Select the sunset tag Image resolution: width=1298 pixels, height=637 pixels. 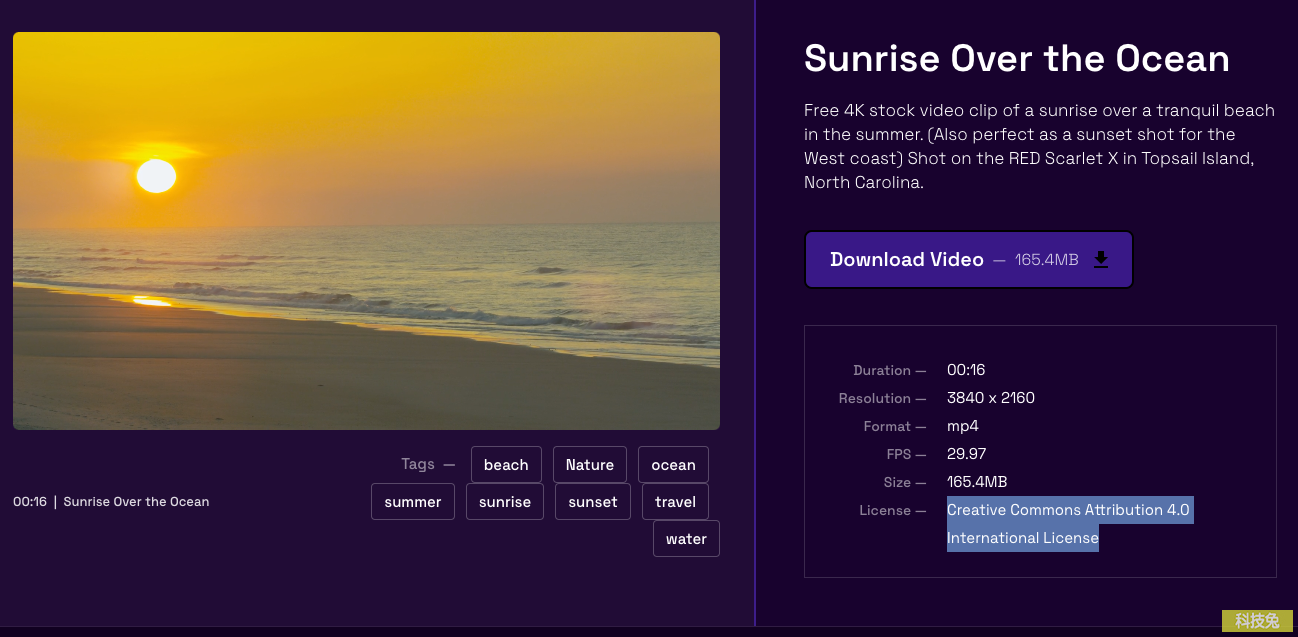(593, 502)
